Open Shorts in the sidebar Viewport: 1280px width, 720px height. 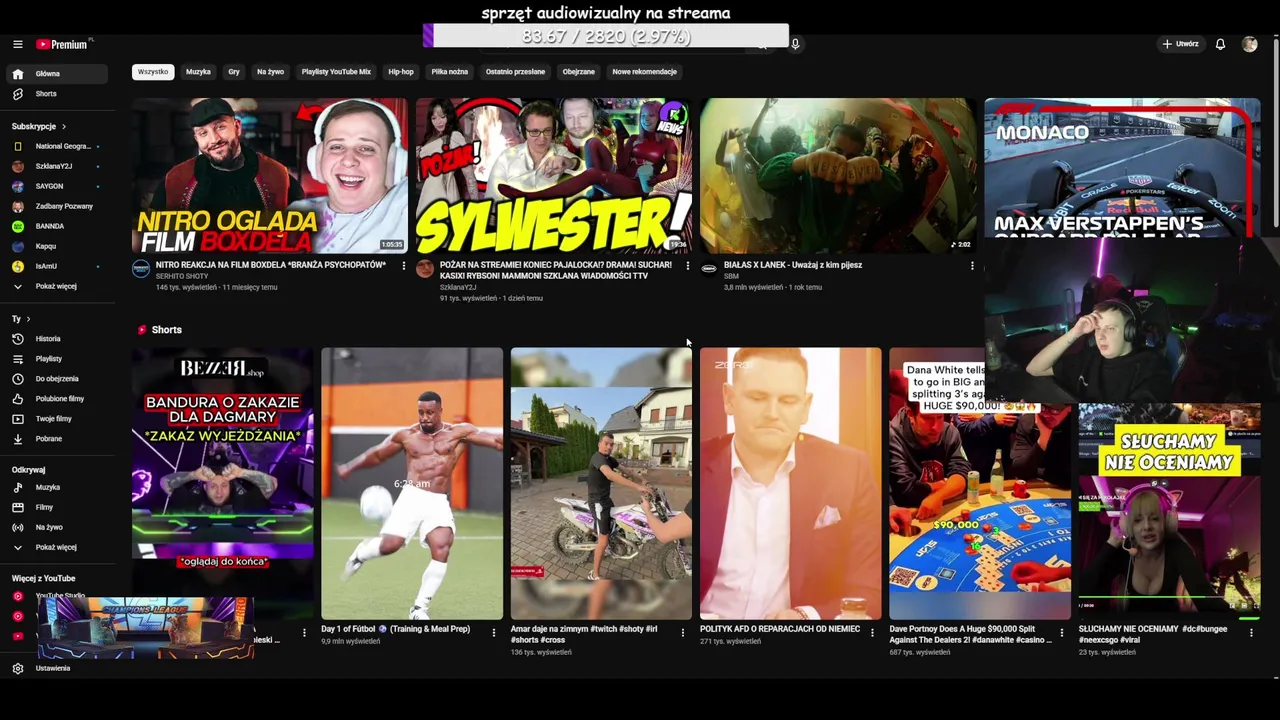coord(56,94)
